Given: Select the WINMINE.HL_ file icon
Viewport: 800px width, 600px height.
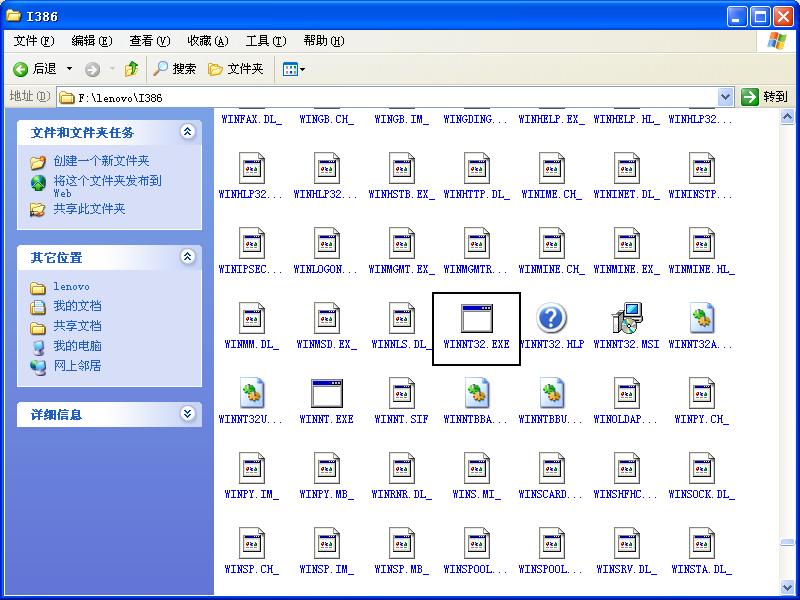Looking at the screenshot, I should click(x=702, y=243).
